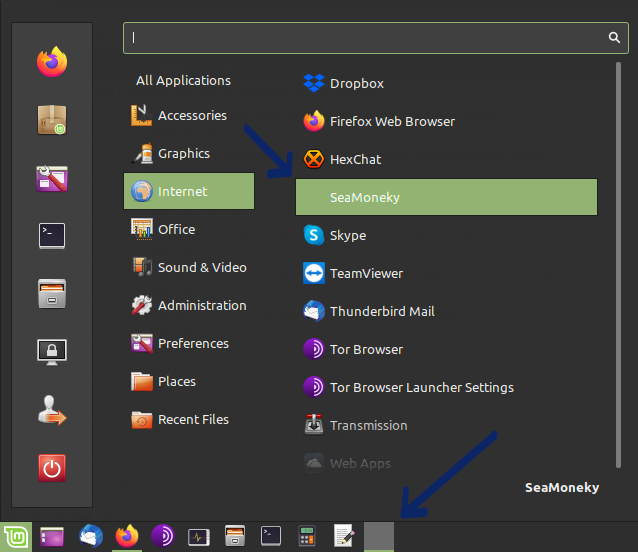
Task: Launch Tor Browser from the app list
Action: (446, 349)
